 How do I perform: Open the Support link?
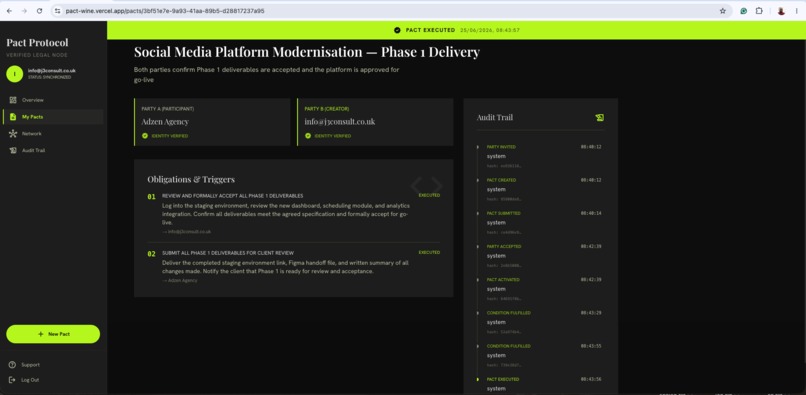[x=25, y=365]
